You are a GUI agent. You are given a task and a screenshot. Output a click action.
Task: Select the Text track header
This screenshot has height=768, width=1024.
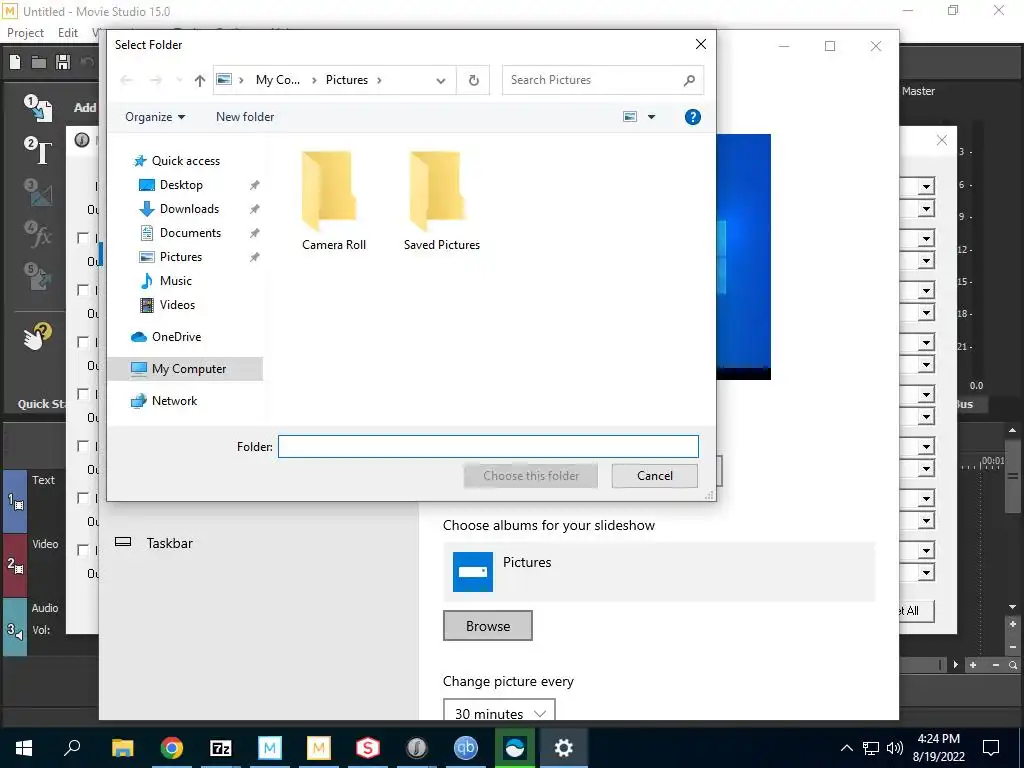[34, 502]
